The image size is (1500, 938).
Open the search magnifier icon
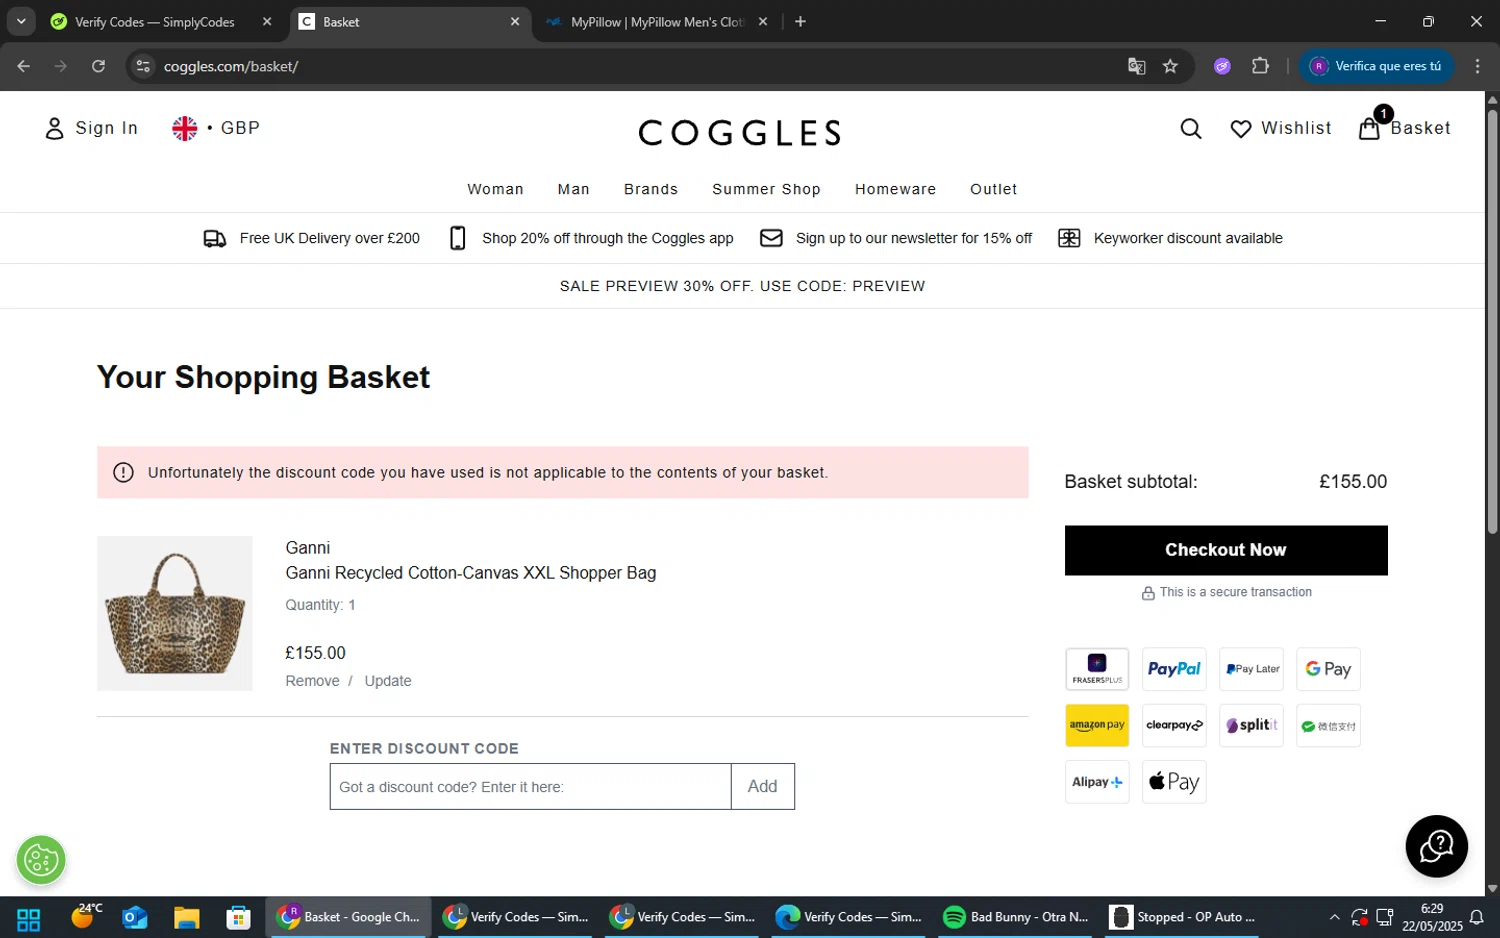pos(1190,128)
